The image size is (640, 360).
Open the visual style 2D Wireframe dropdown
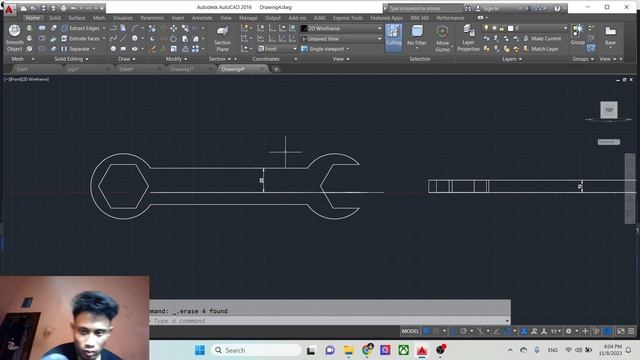pyautogui.click(x=341, y=28)
